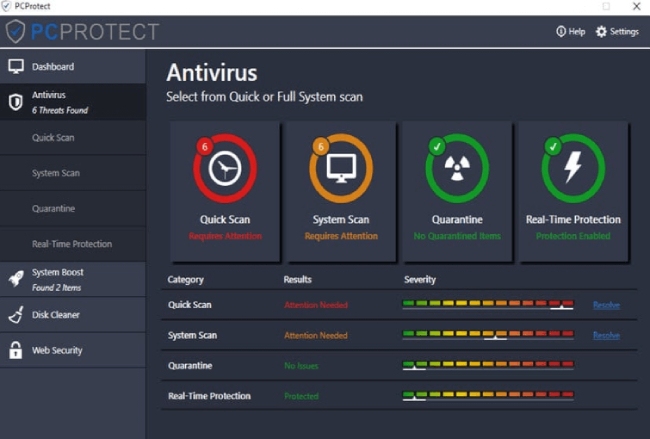The height and width of the screenshot is (439, 650).
Task: Open Web Security in sidebar
Action: [73, 350]
